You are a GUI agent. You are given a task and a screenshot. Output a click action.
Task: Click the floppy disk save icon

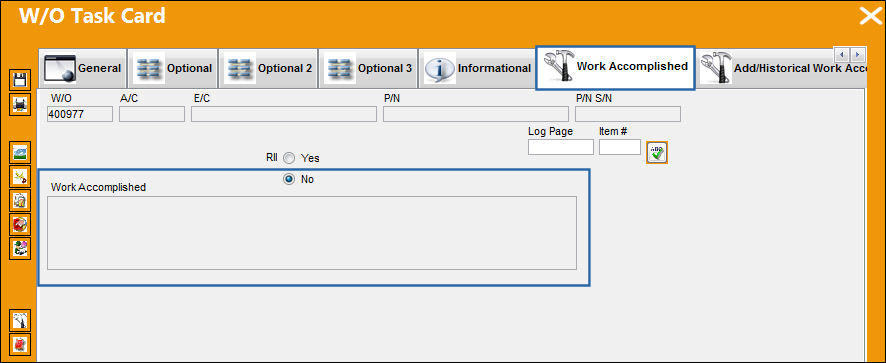[x=20, y=80]
